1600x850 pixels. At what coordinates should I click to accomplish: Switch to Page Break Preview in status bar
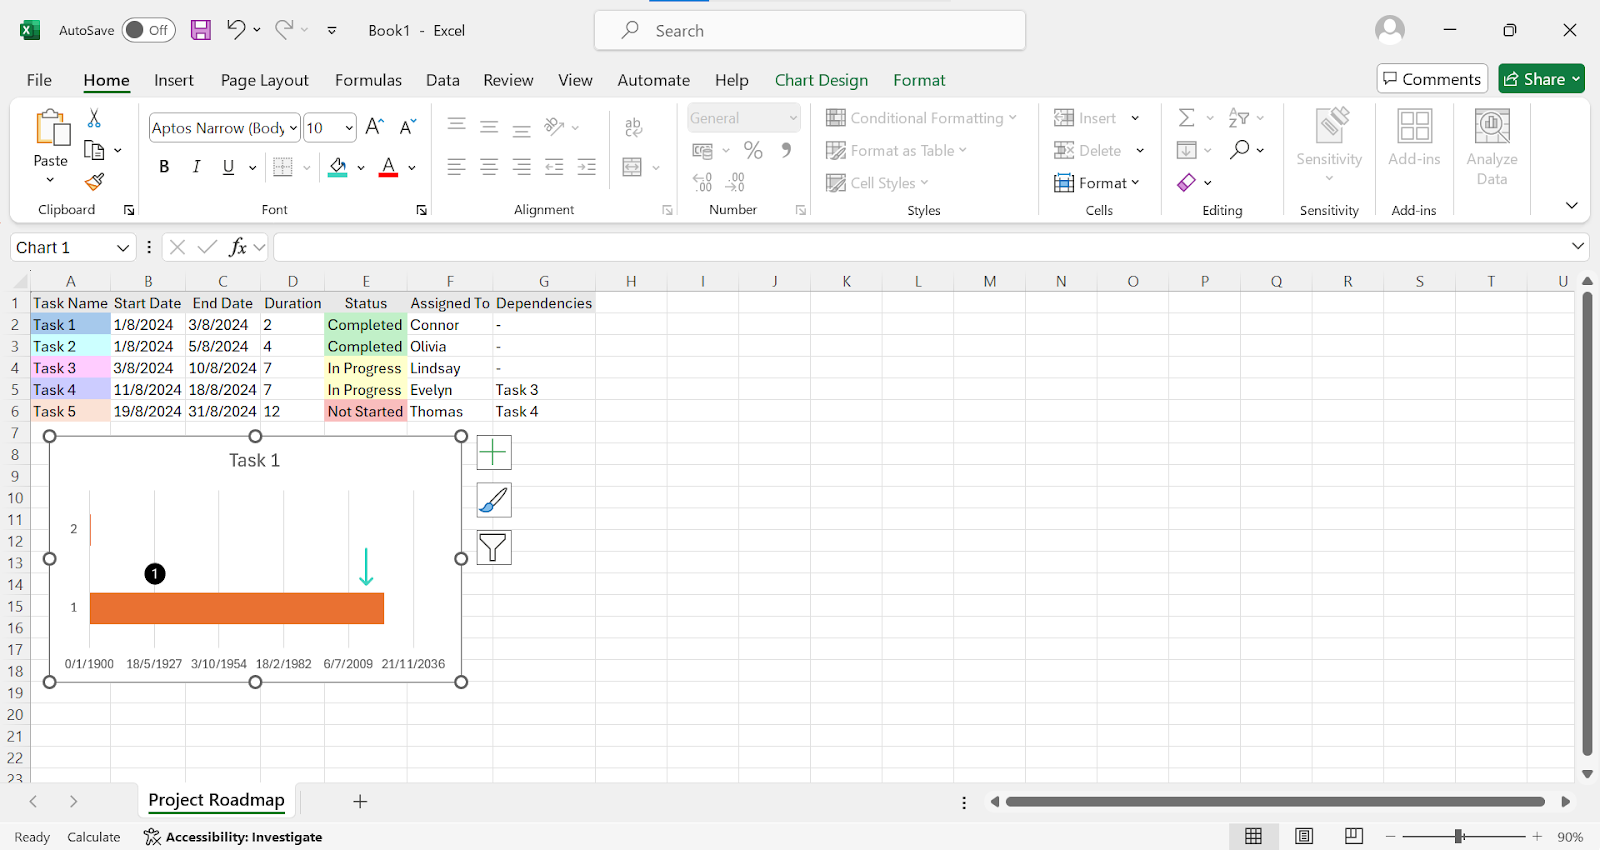coord(1354,836)
